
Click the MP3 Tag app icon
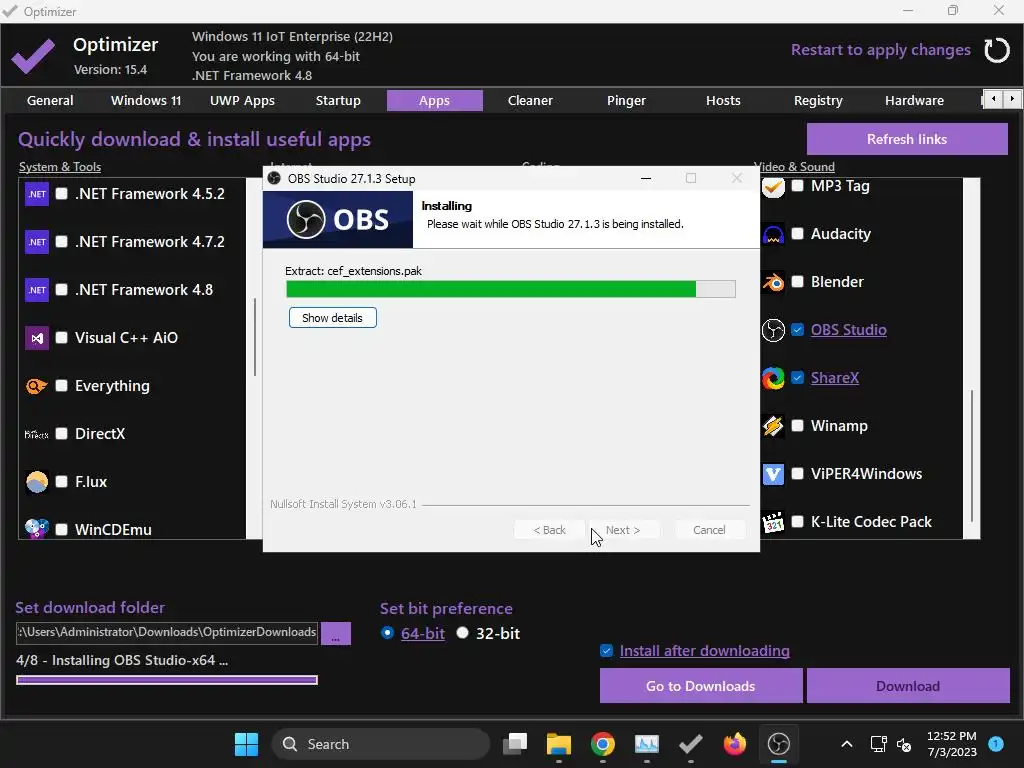(x=773, y=187)
